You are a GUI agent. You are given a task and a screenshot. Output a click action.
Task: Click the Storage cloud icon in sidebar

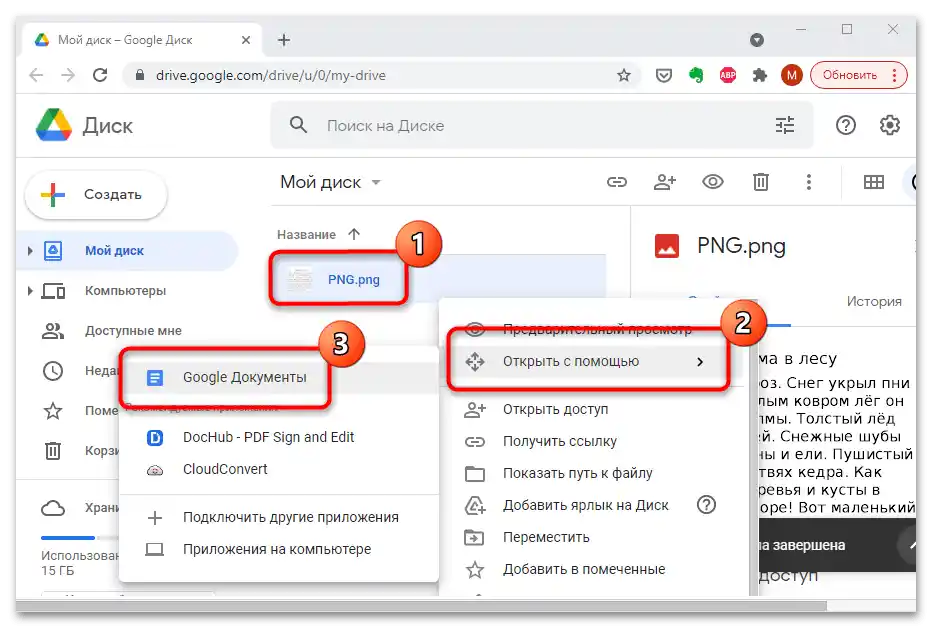53,508
